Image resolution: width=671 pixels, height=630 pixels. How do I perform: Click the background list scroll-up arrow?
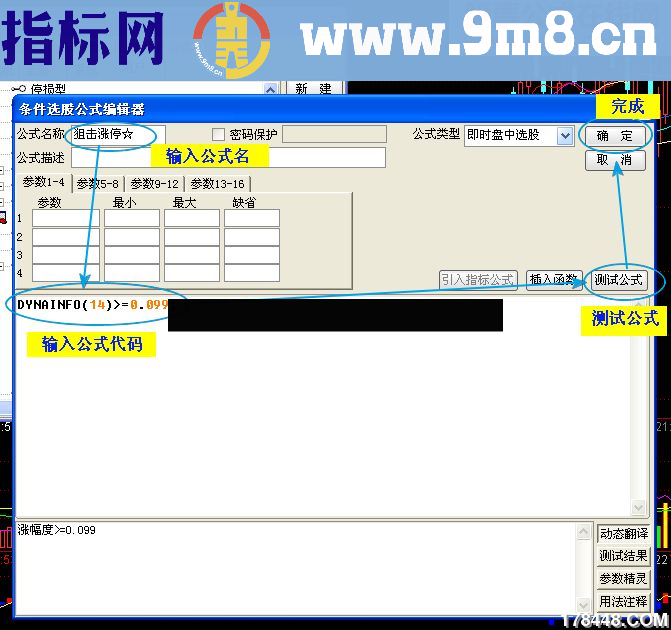point(270,89)
